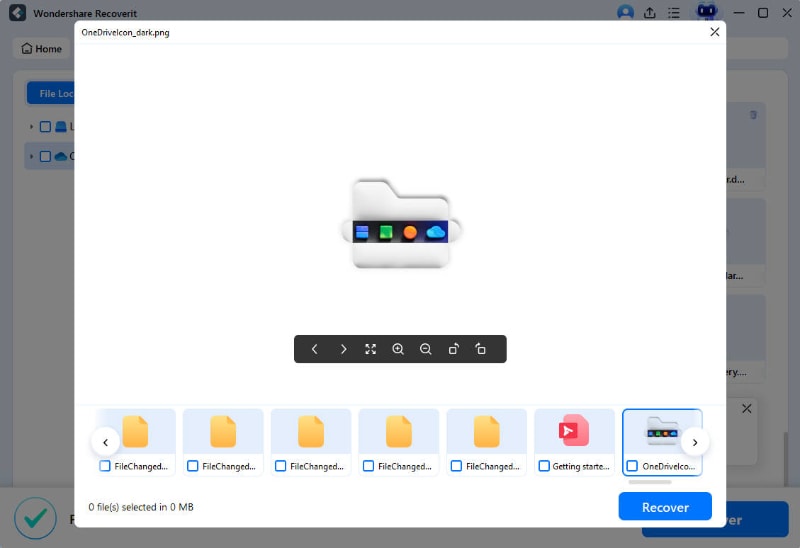The image size is (800, 548).
Task: Show earlier thumbnails with the left arrow
Action: 106,442
